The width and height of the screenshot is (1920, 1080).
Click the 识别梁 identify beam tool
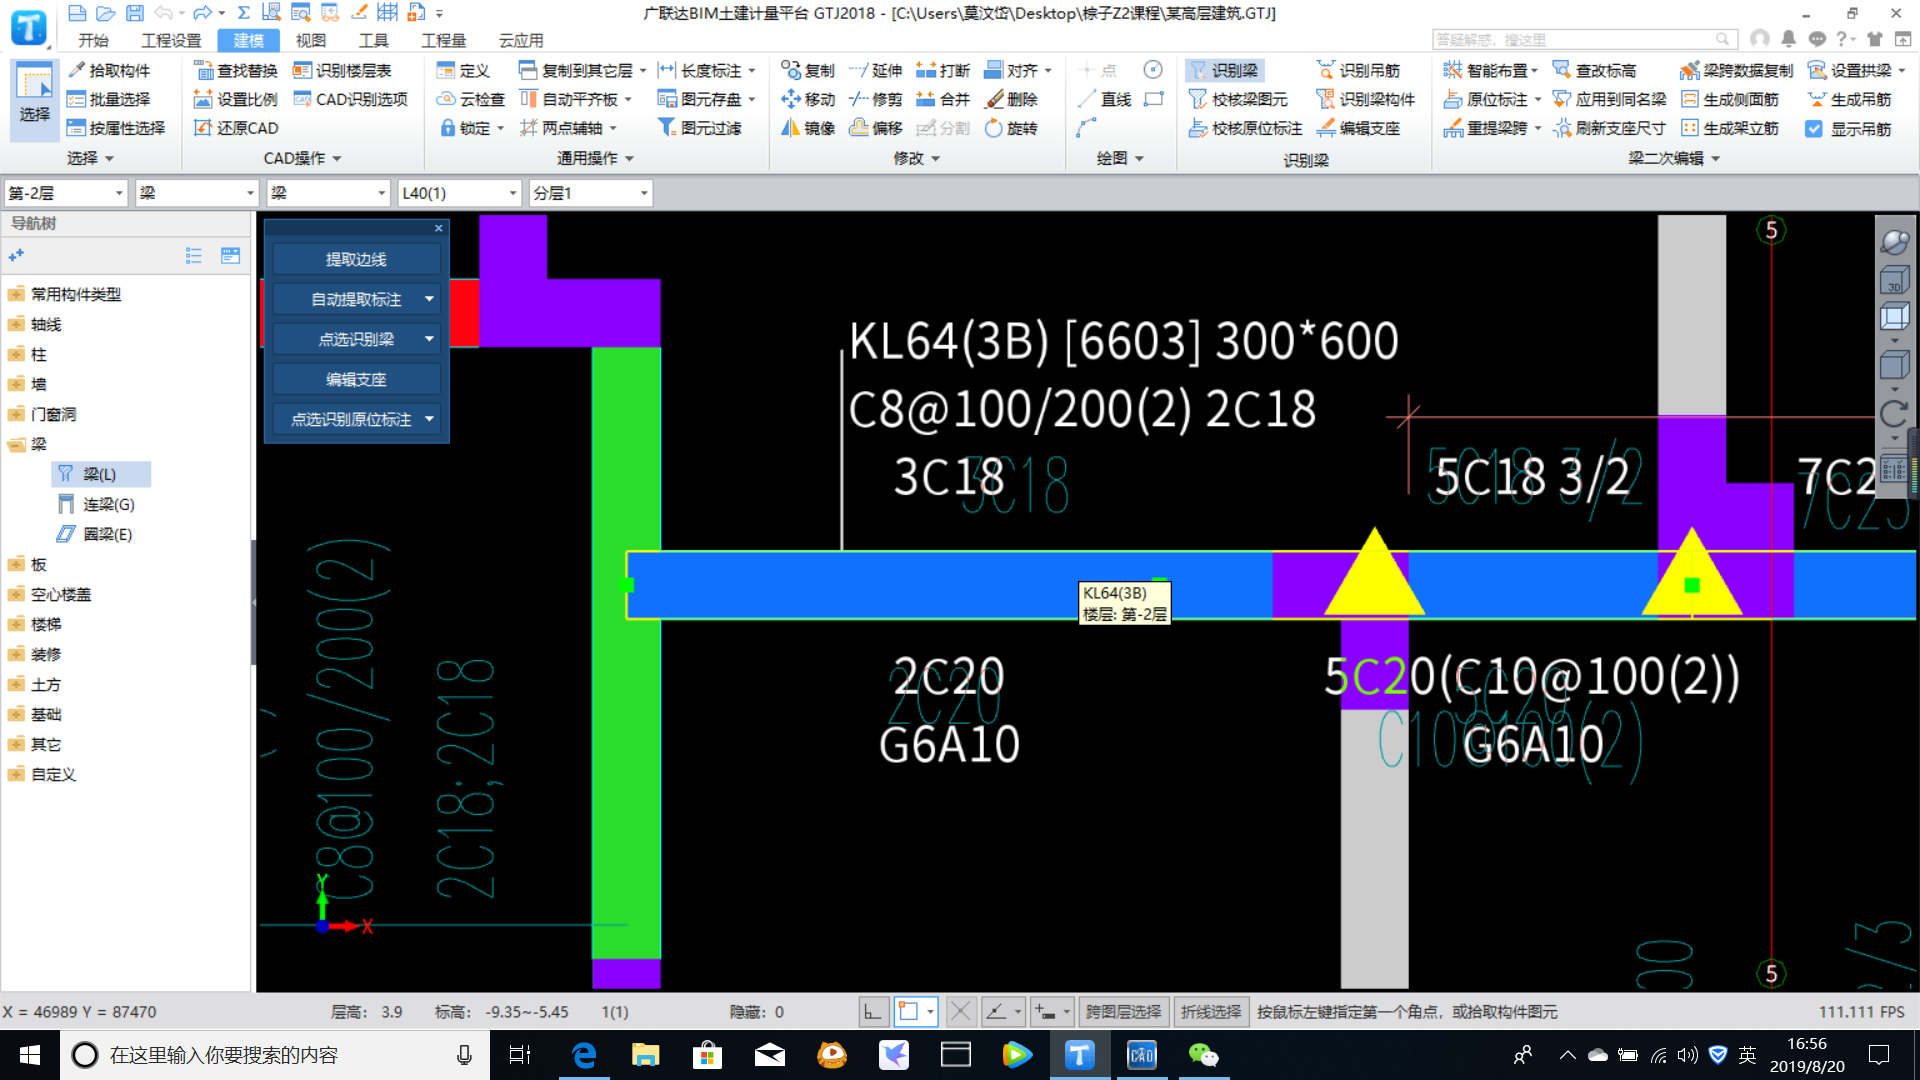coord(1225,70)
